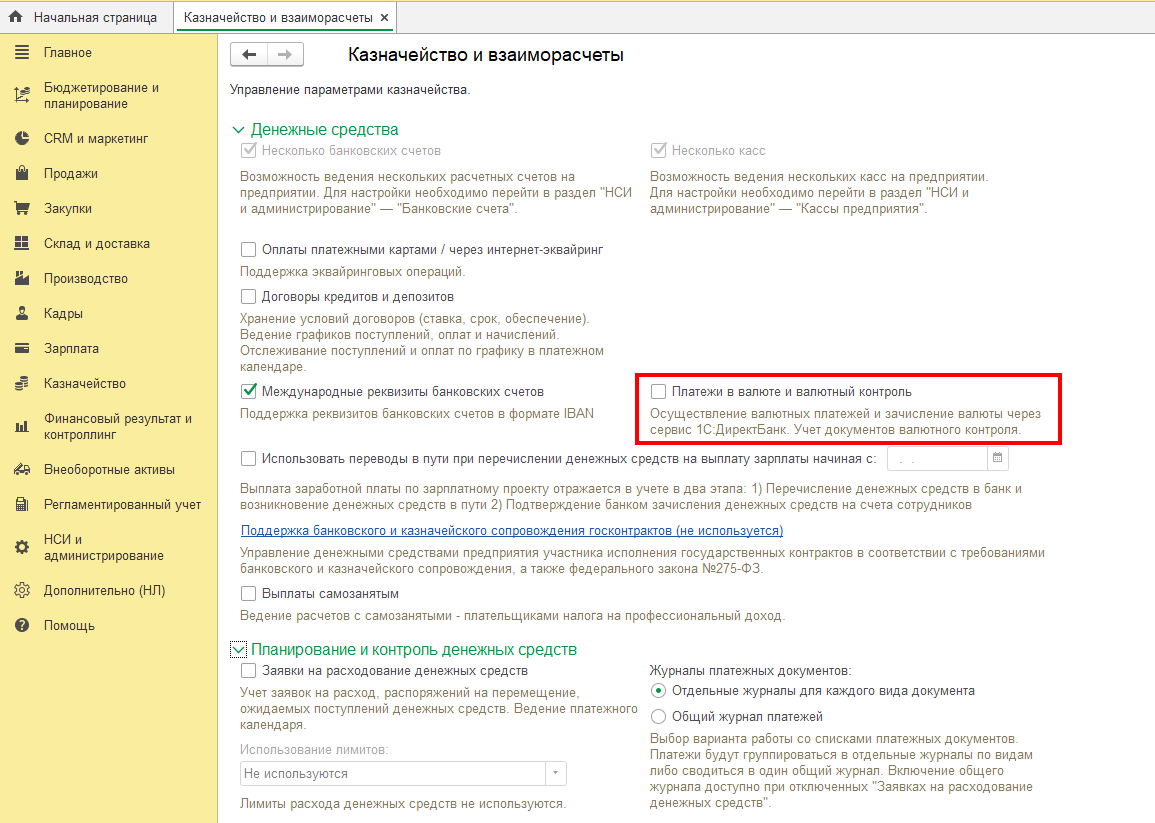Open the calendar picker for transfer date
Screen dimensions: 1155x823
click(x=997, y=458)
